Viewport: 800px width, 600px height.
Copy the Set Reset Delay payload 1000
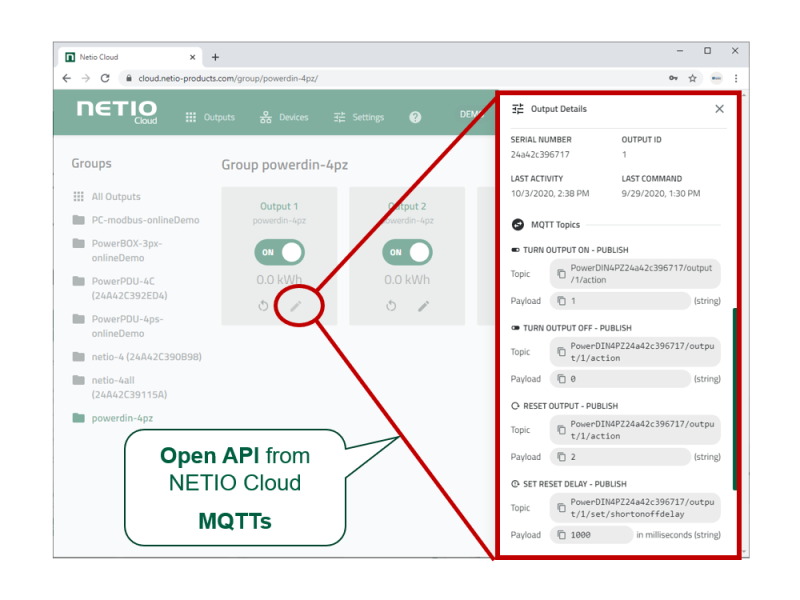click(x=561, y=535)
